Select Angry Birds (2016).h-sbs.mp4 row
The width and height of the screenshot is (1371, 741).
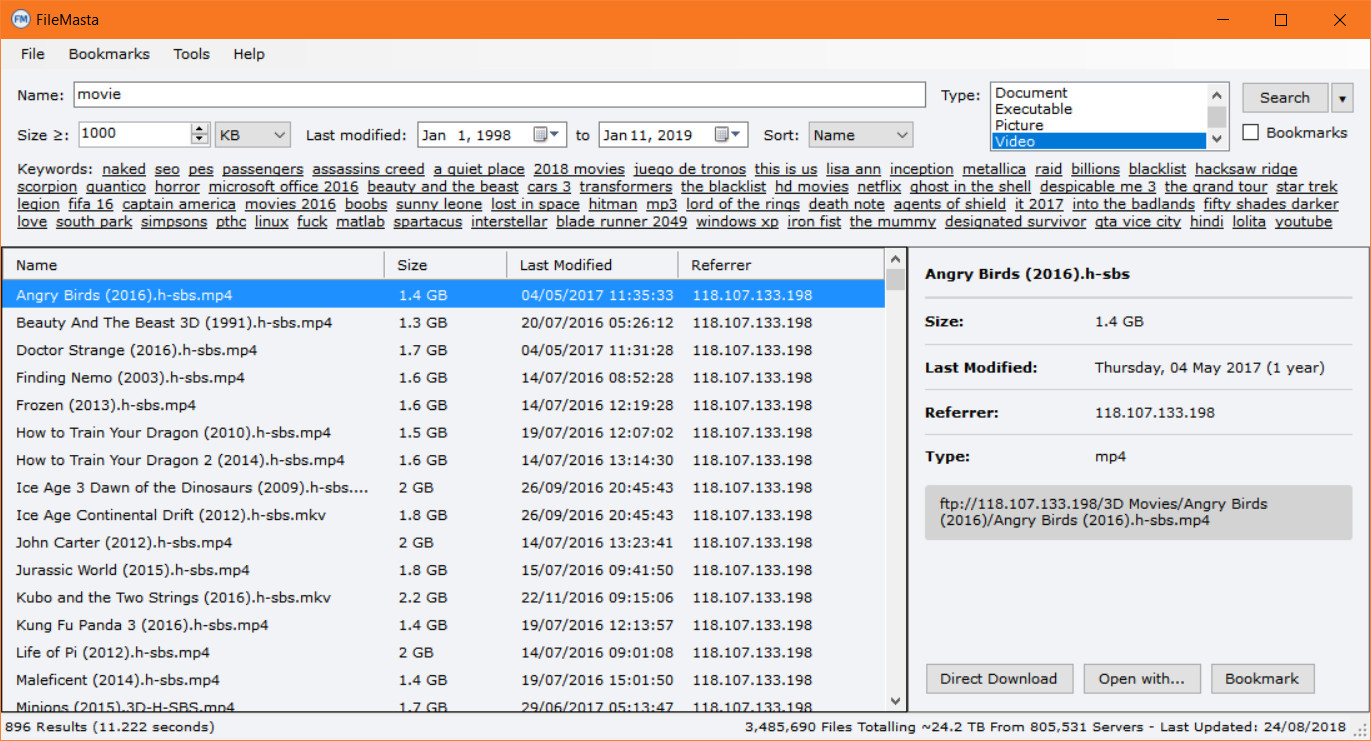click(443, 295)
